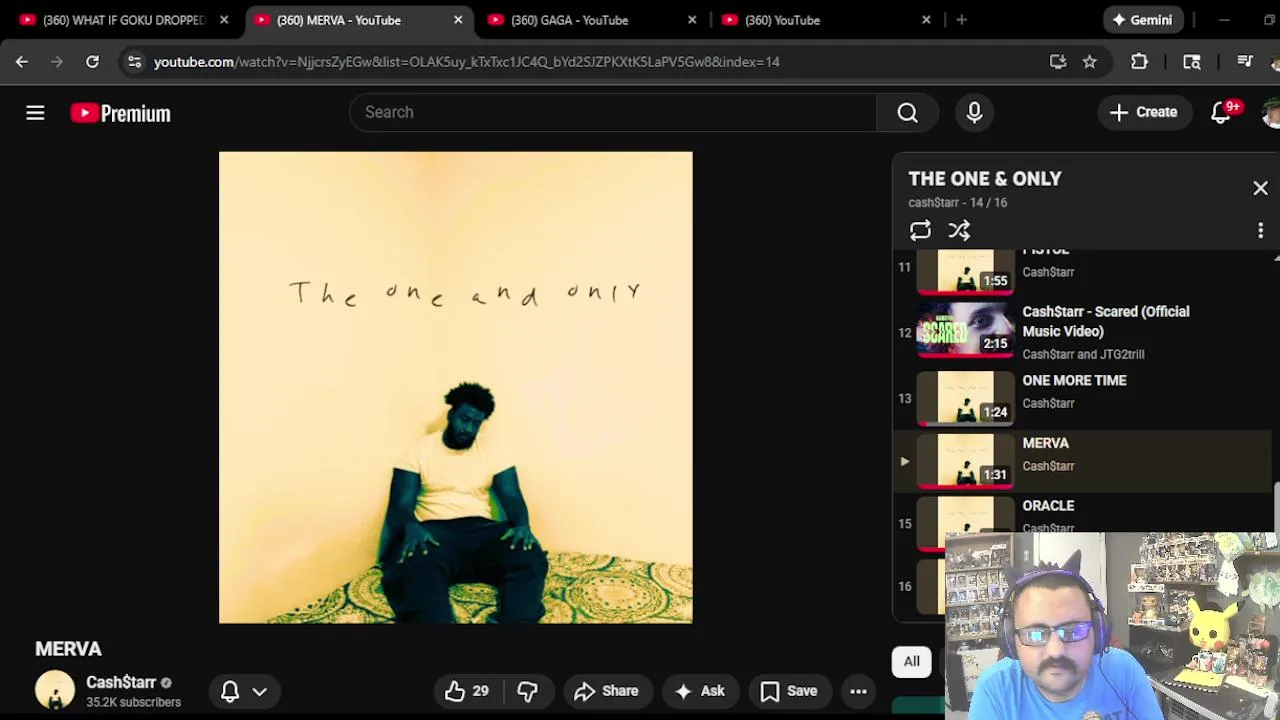Start voice search with microphone icon
The height and width of the screenshot is (720, 1280).
click(974, 113)
